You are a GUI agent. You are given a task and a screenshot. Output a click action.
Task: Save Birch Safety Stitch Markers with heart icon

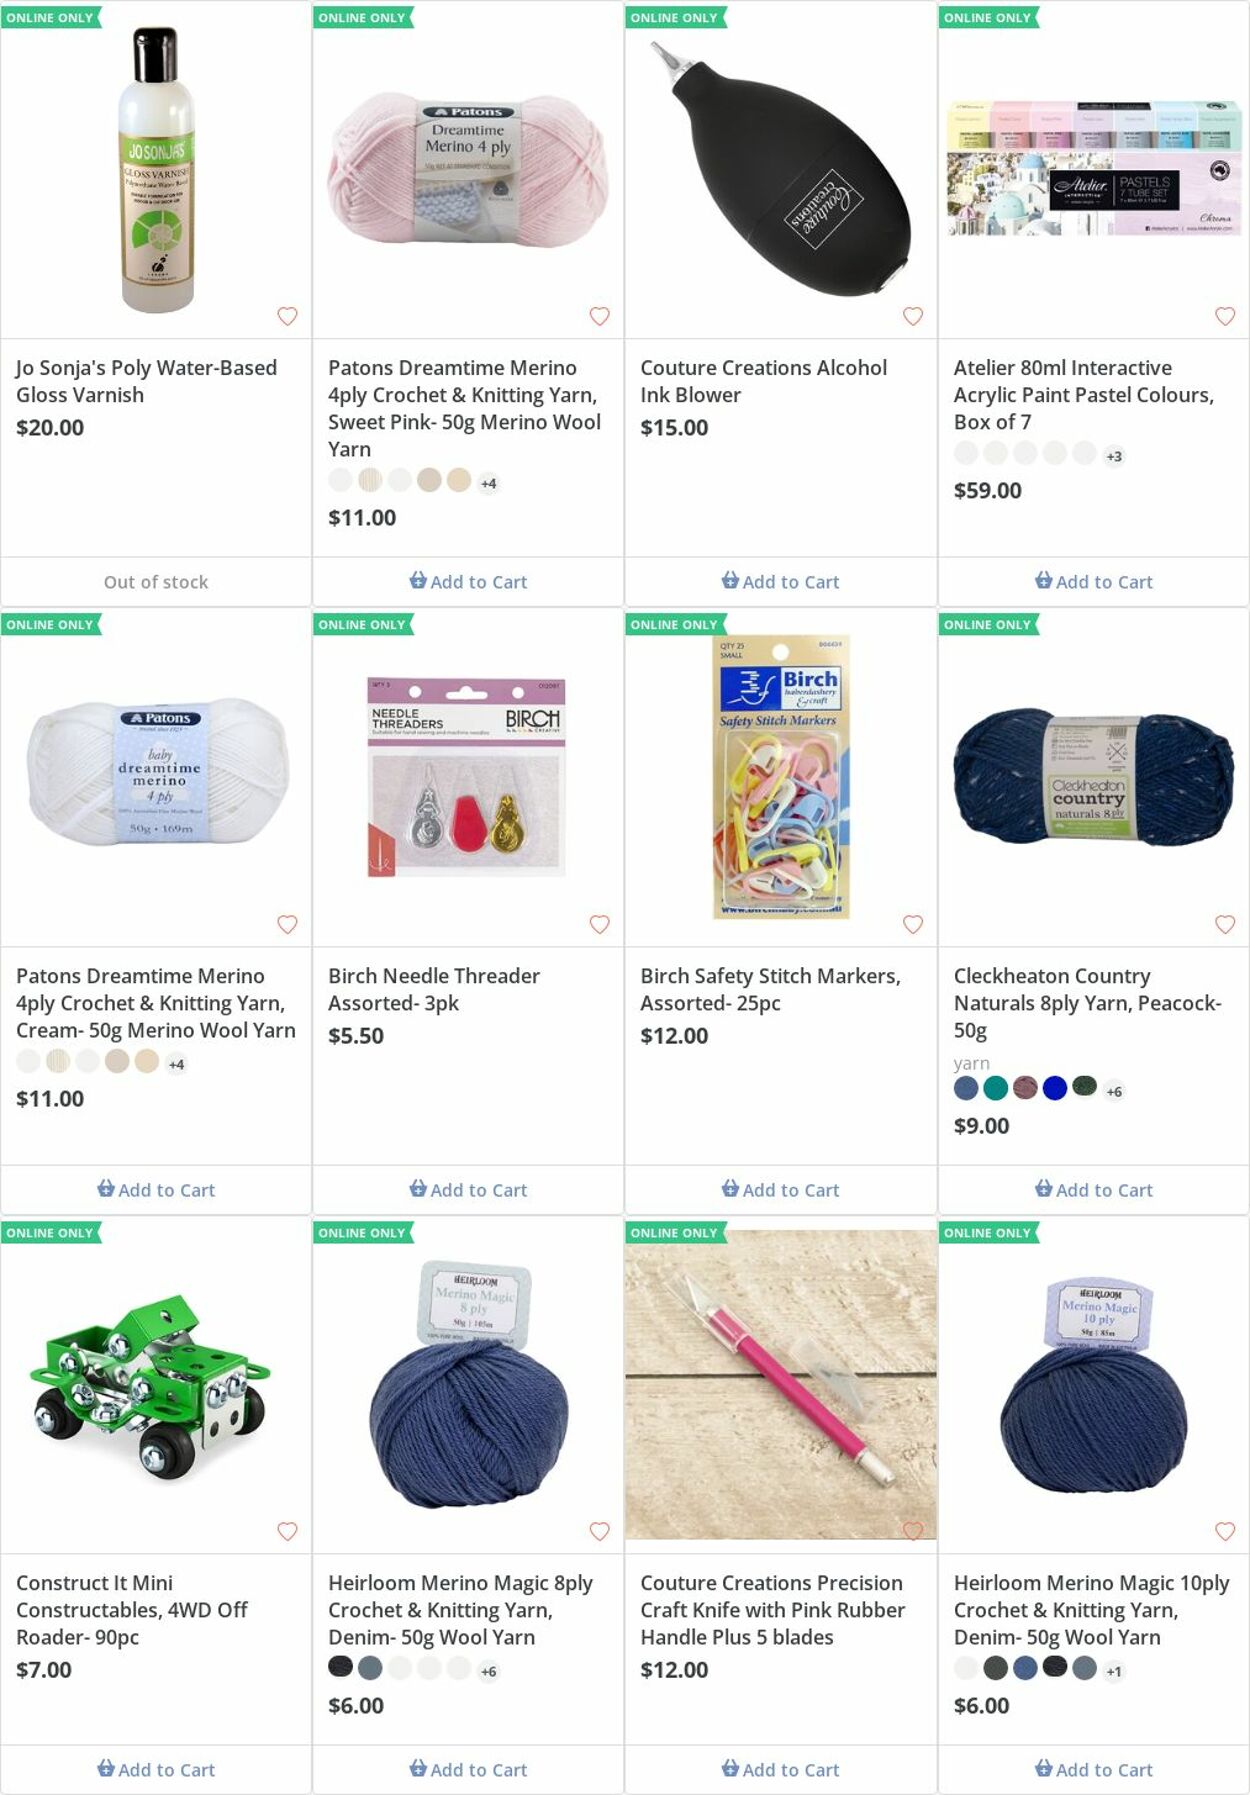click(x=913, y=924)
